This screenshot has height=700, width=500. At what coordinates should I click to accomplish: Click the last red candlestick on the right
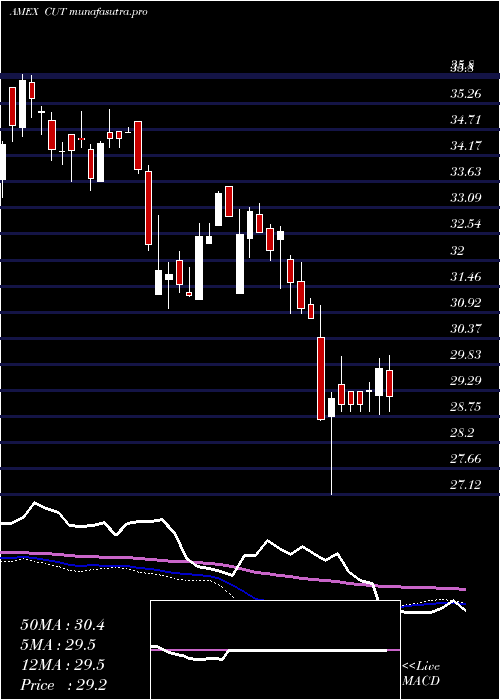tap(389, 383)
